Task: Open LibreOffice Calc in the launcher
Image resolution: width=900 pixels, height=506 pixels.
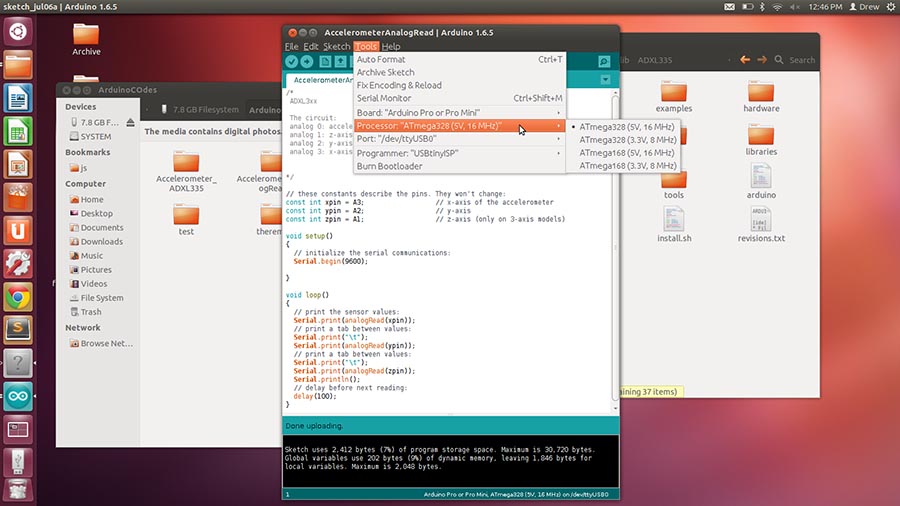Action: (x=18, y=131)
